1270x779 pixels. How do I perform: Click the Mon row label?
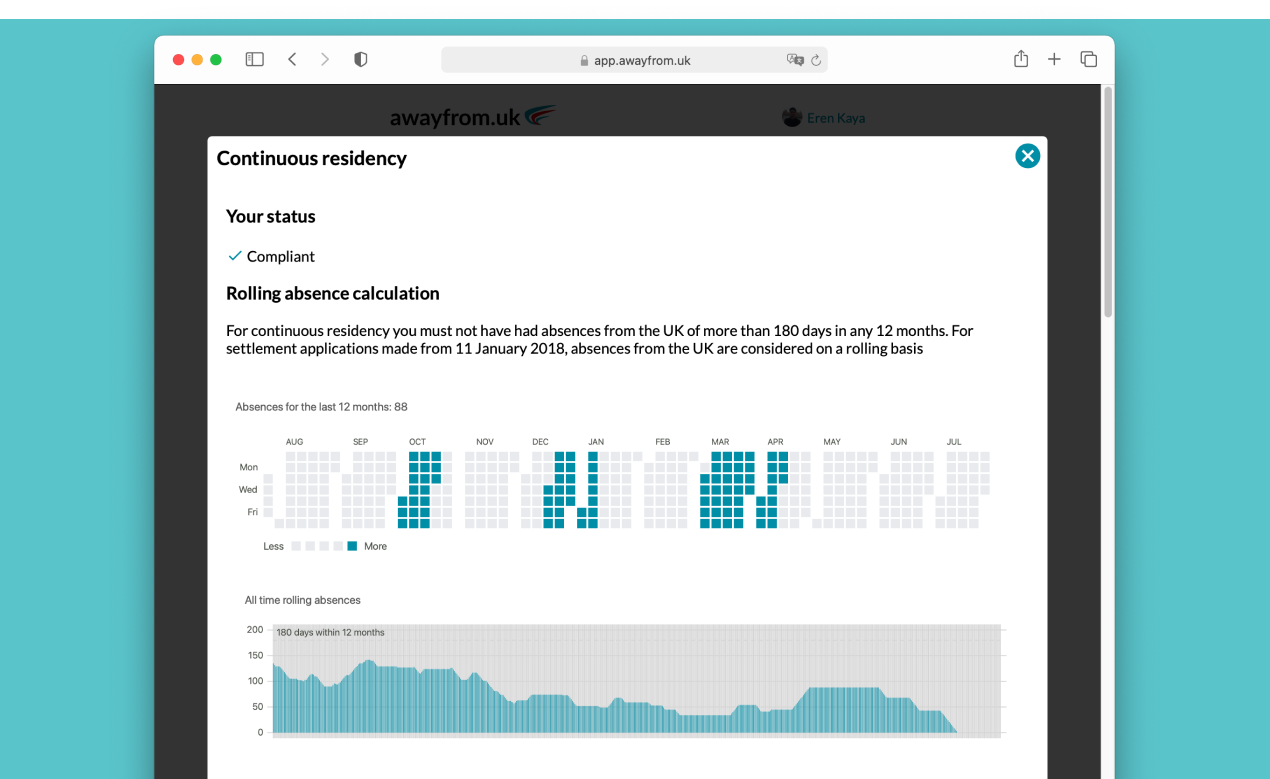click(x=248, y=467)
